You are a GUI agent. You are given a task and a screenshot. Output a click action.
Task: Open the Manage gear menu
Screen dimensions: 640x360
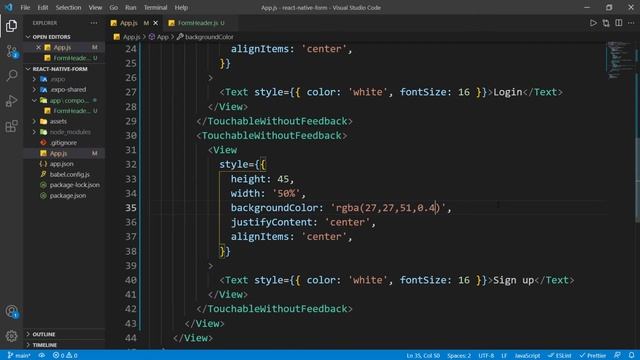click(x=11, y=336)
